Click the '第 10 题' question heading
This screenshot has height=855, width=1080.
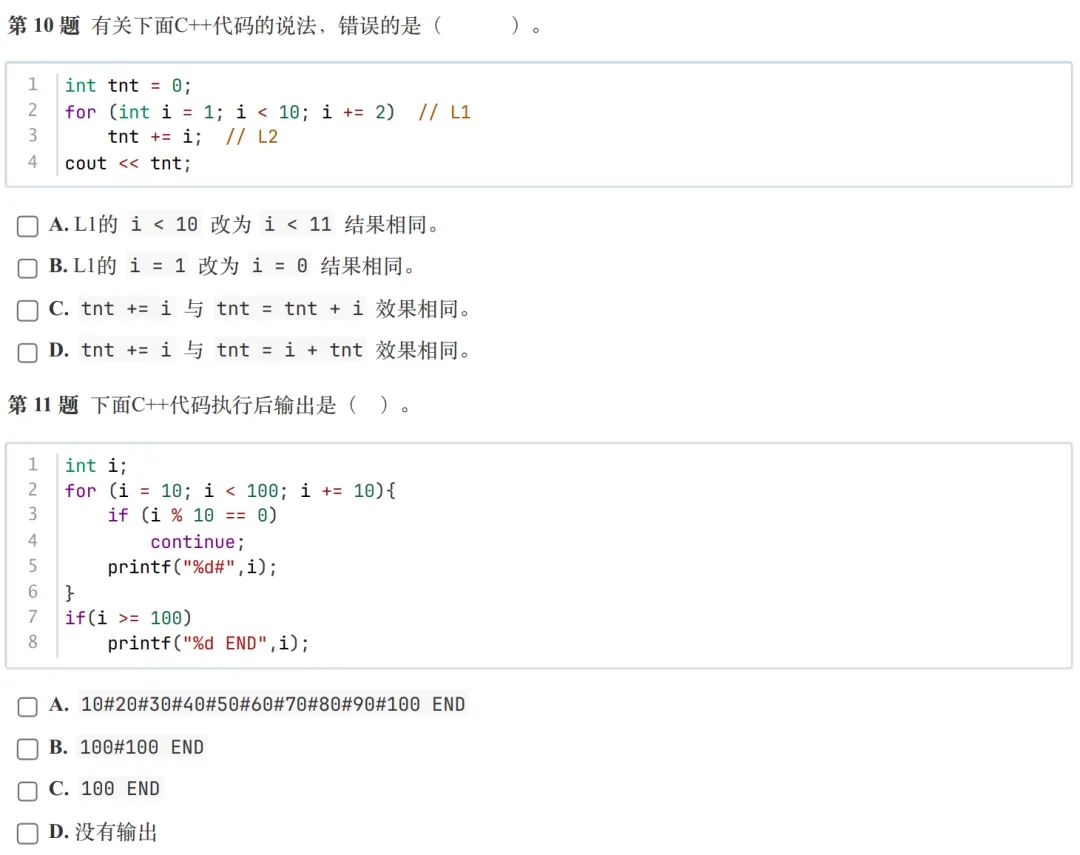coord(43,25)
